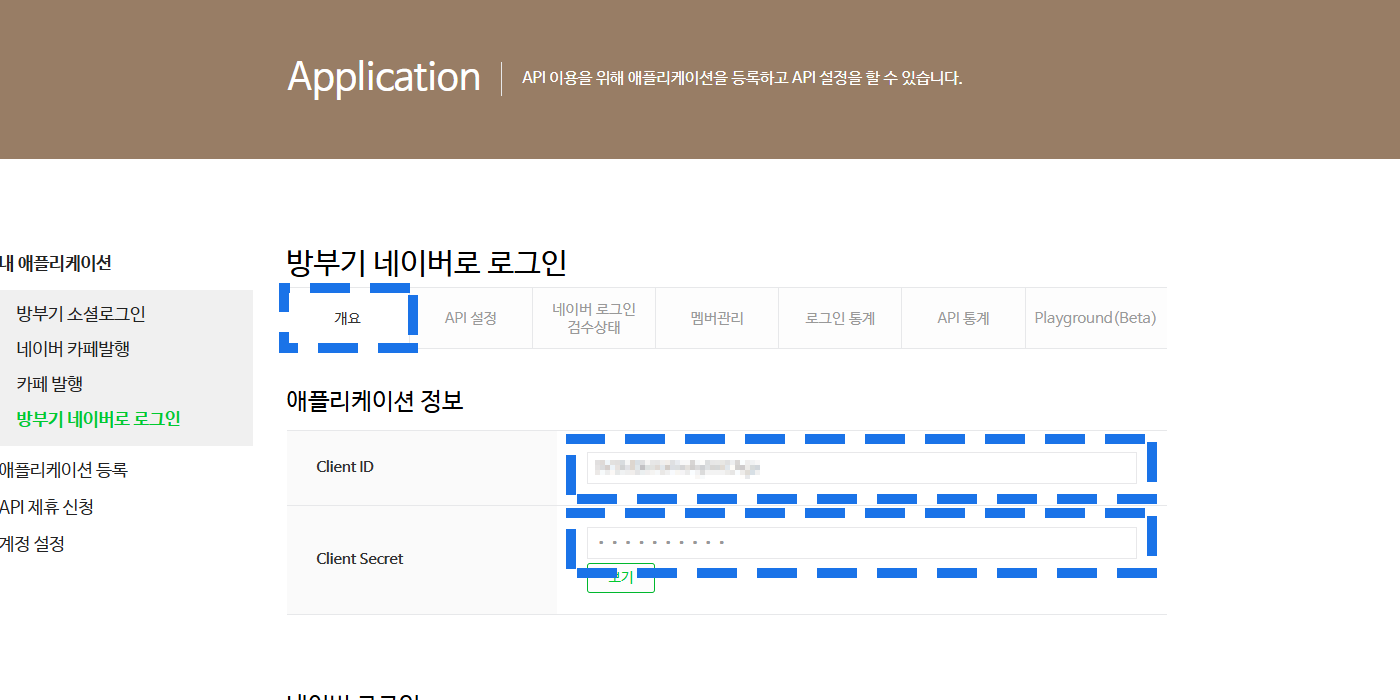Click the Client Secret row label

coord(360,559)
